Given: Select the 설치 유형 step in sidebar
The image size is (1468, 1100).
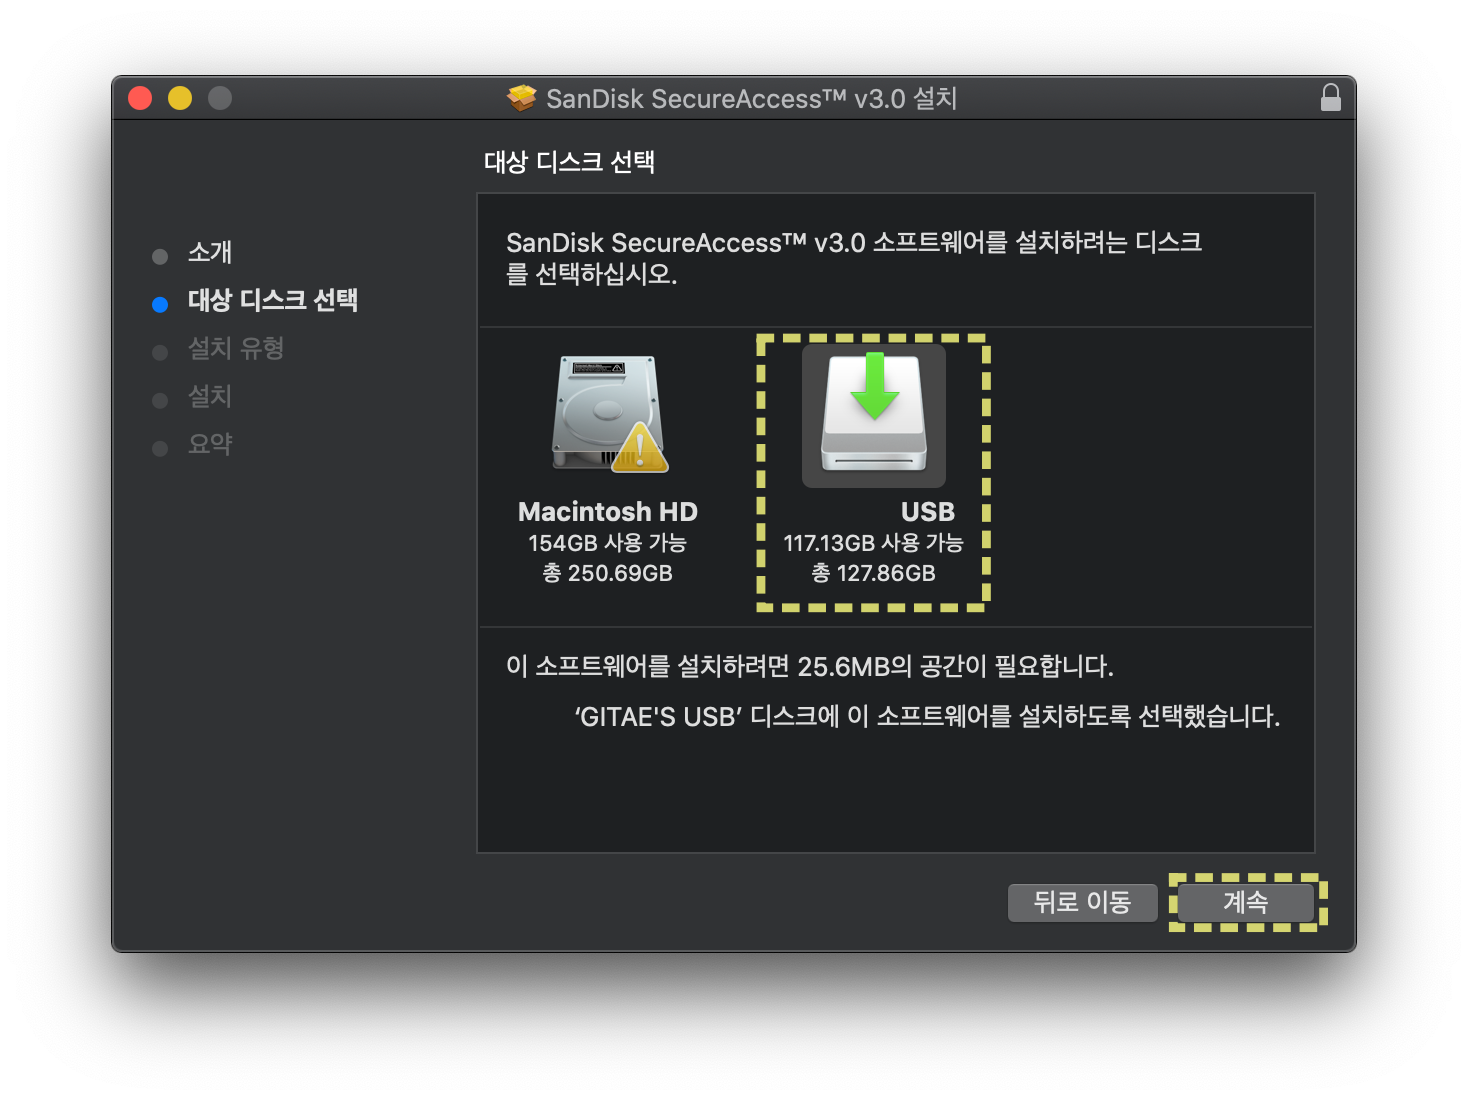Looking at the screenshot, I should point(236,348).
